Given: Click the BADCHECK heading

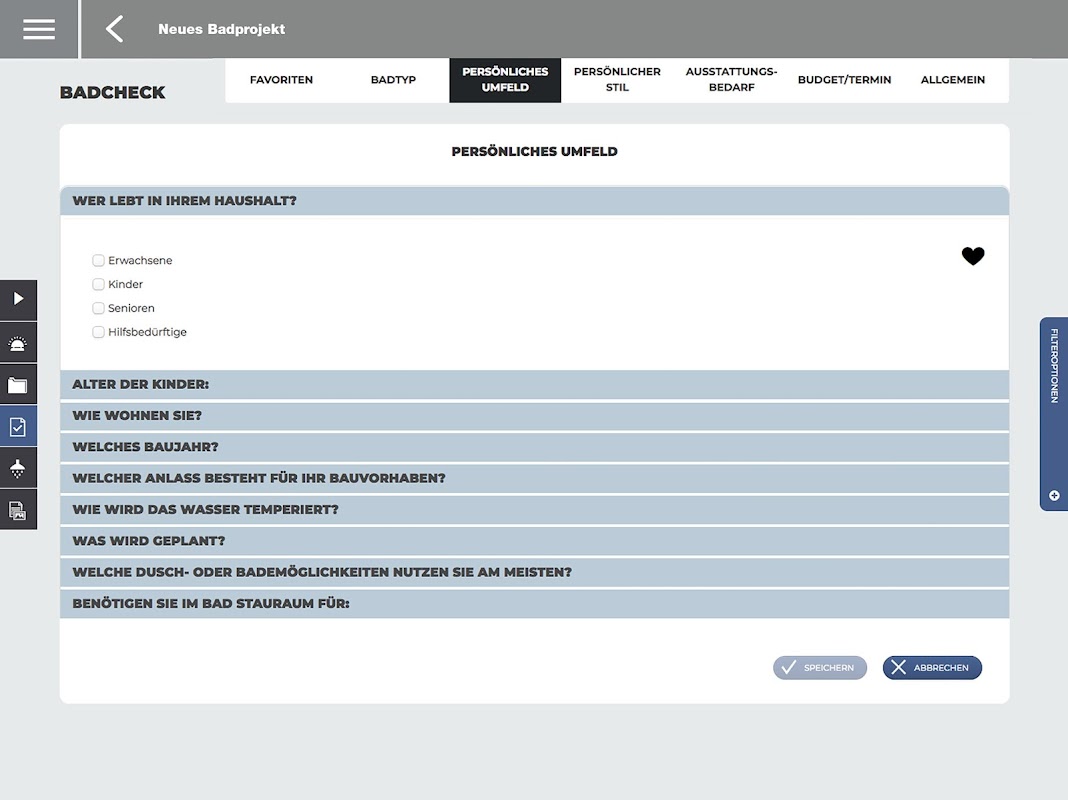Looking at the screenshot, I should pos(112,93).
